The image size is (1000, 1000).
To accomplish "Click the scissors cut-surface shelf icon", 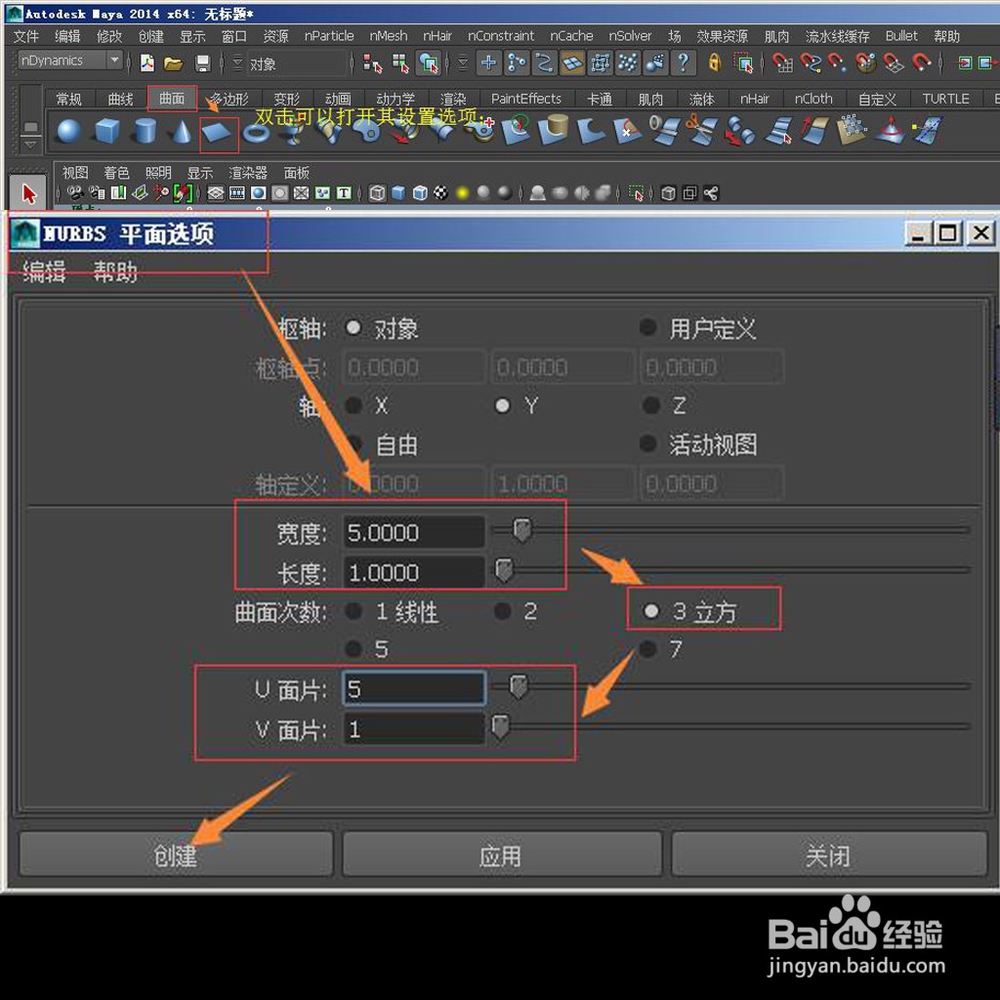I will [701, 130].
